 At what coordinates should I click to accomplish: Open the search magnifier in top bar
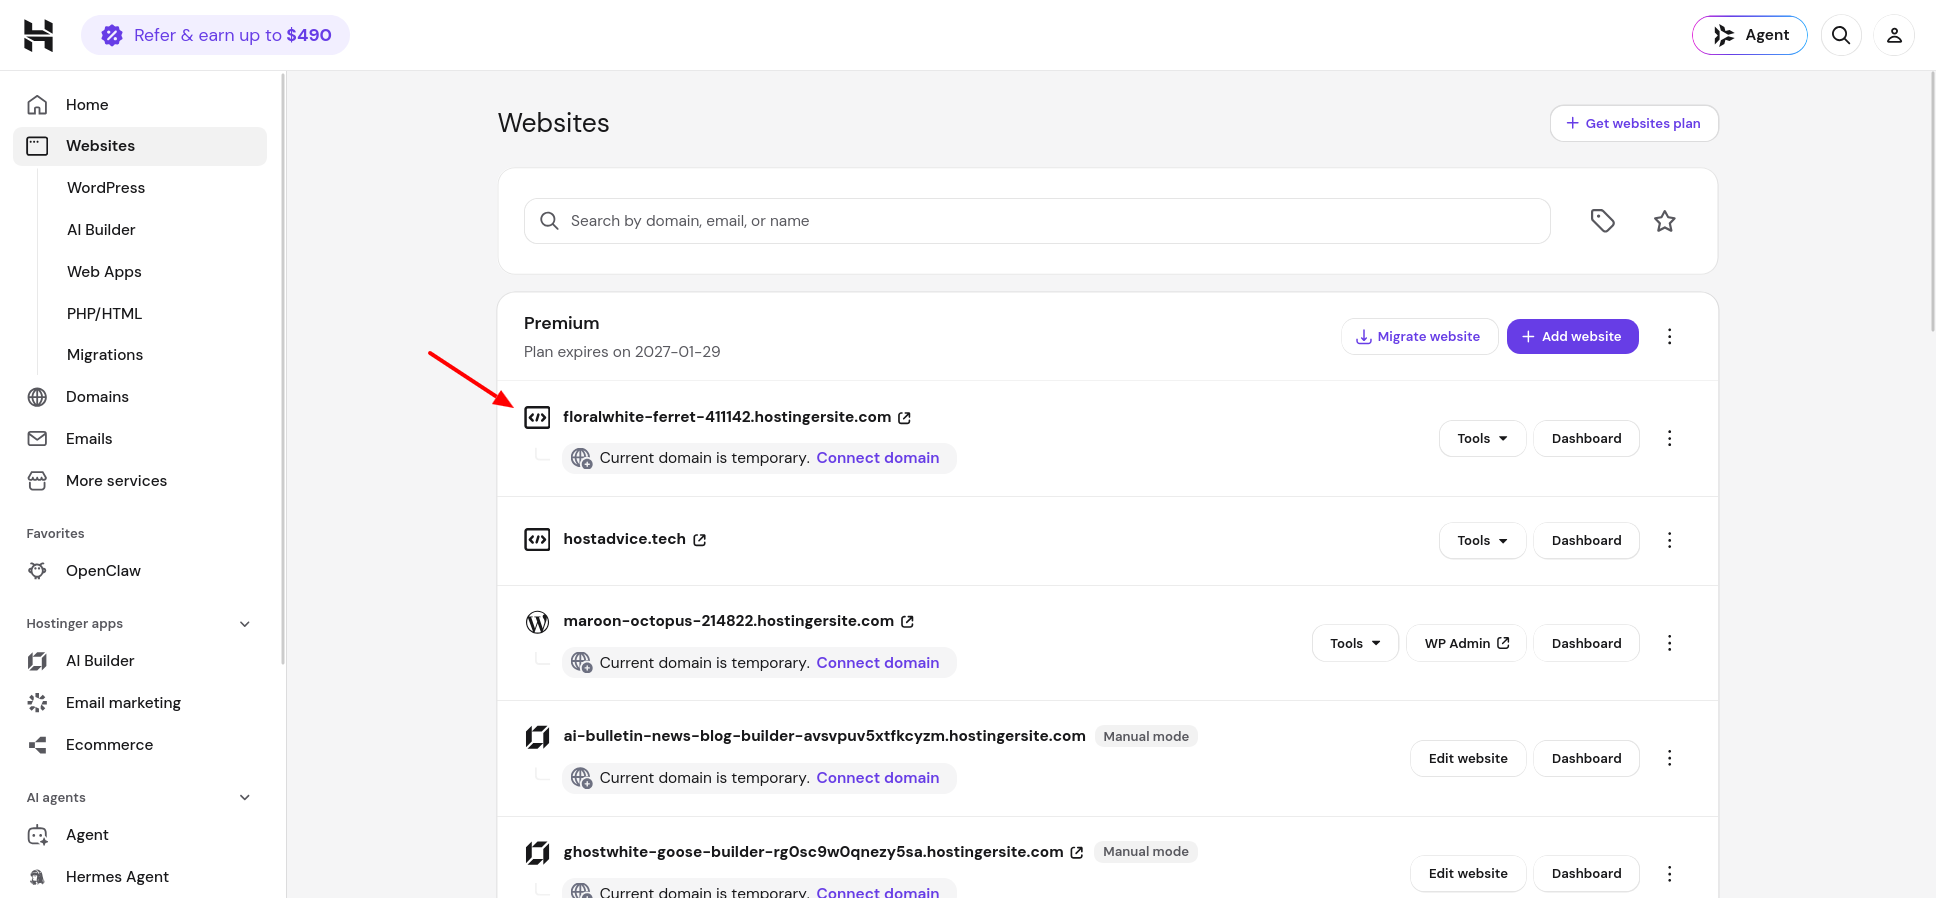[1841, 35]
